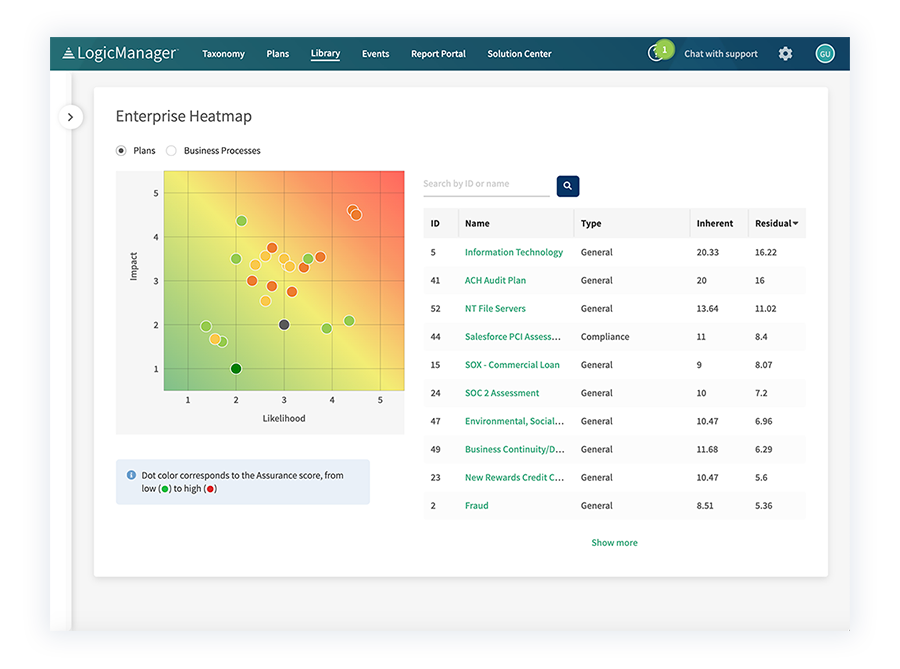Image resolution: width=900 pixels, height=669 pixels.
Task: Go to the Report Portal
Action: (437, 54)
